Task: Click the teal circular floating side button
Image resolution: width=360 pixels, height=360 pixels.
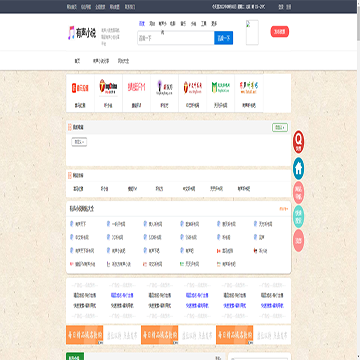Action: pos(298,217)
